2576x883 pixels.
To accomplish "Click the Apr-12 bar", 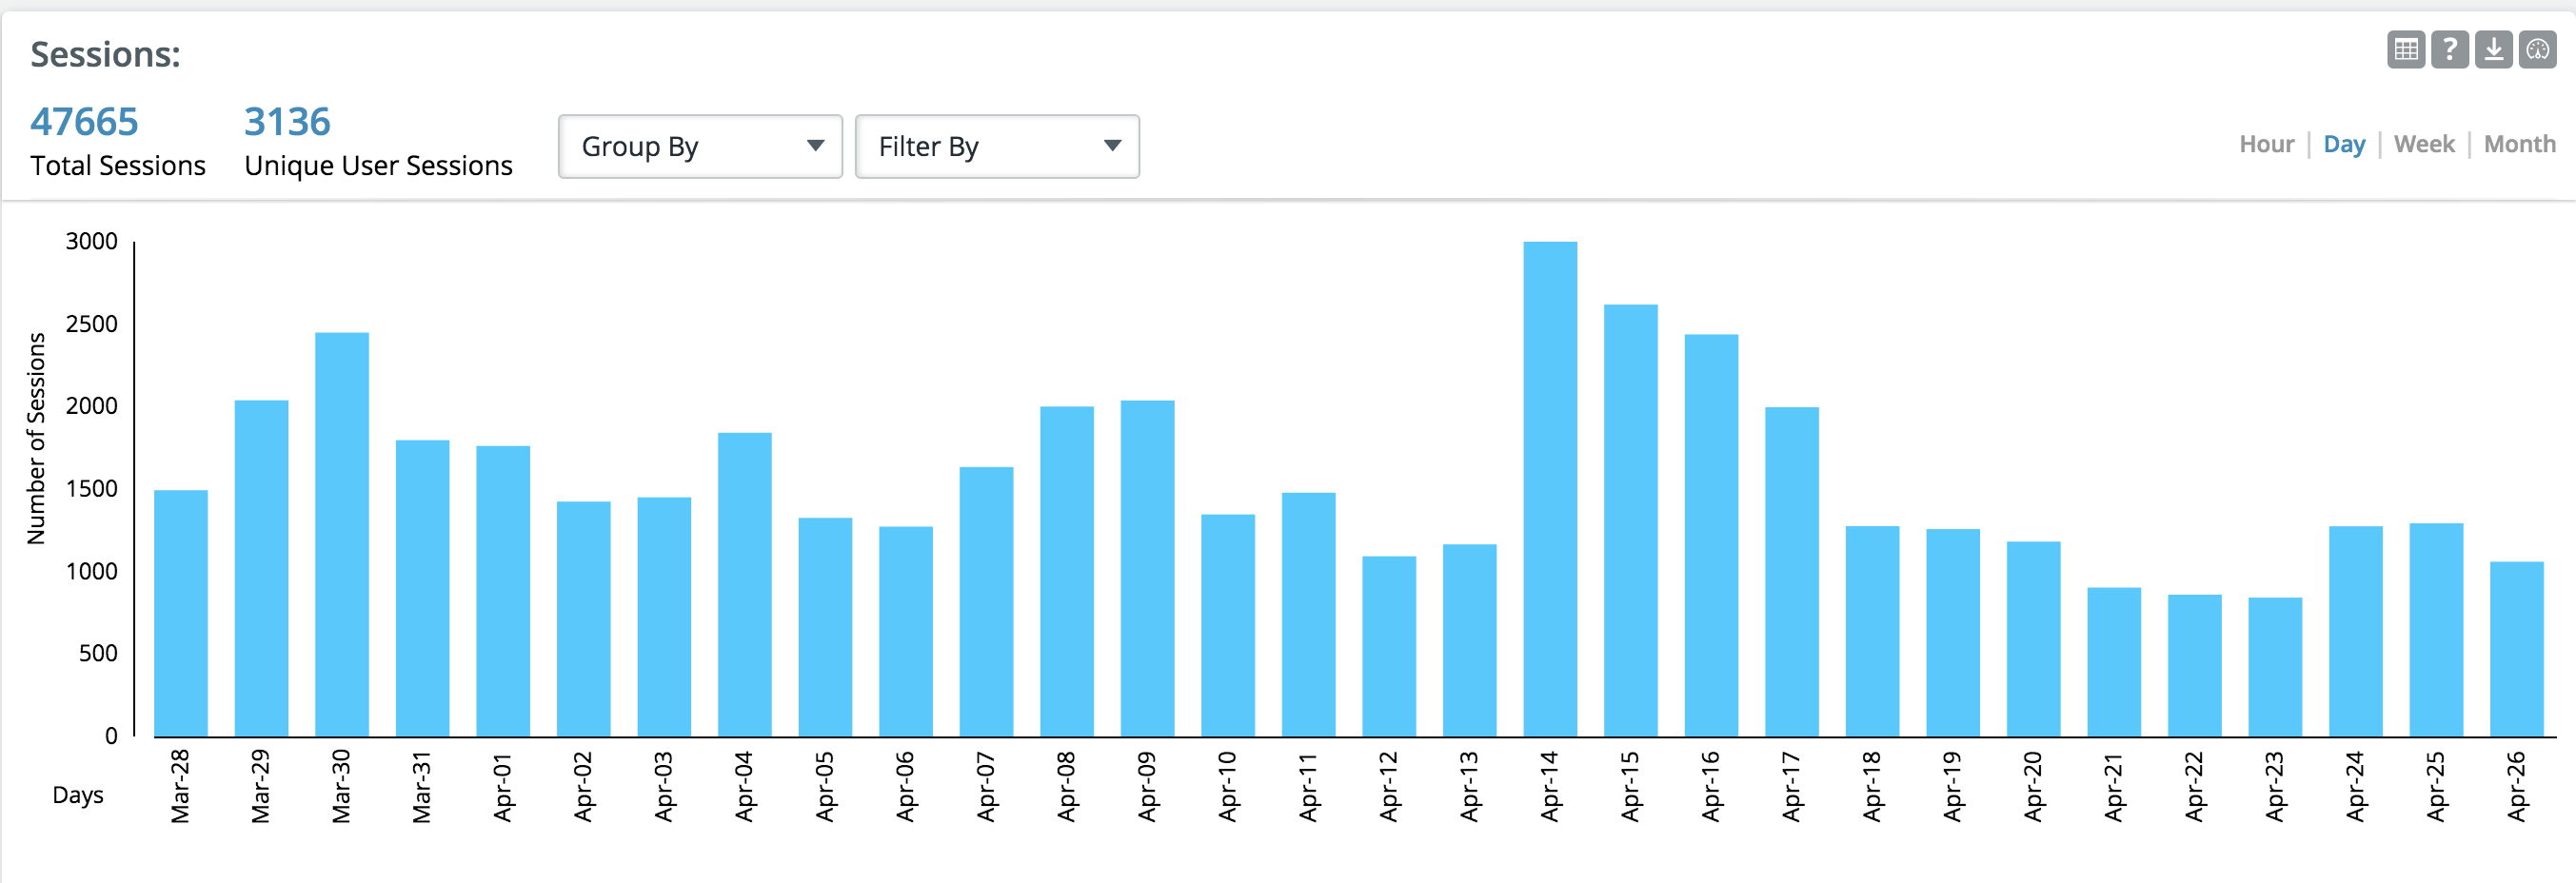I will click(1389, 647).
